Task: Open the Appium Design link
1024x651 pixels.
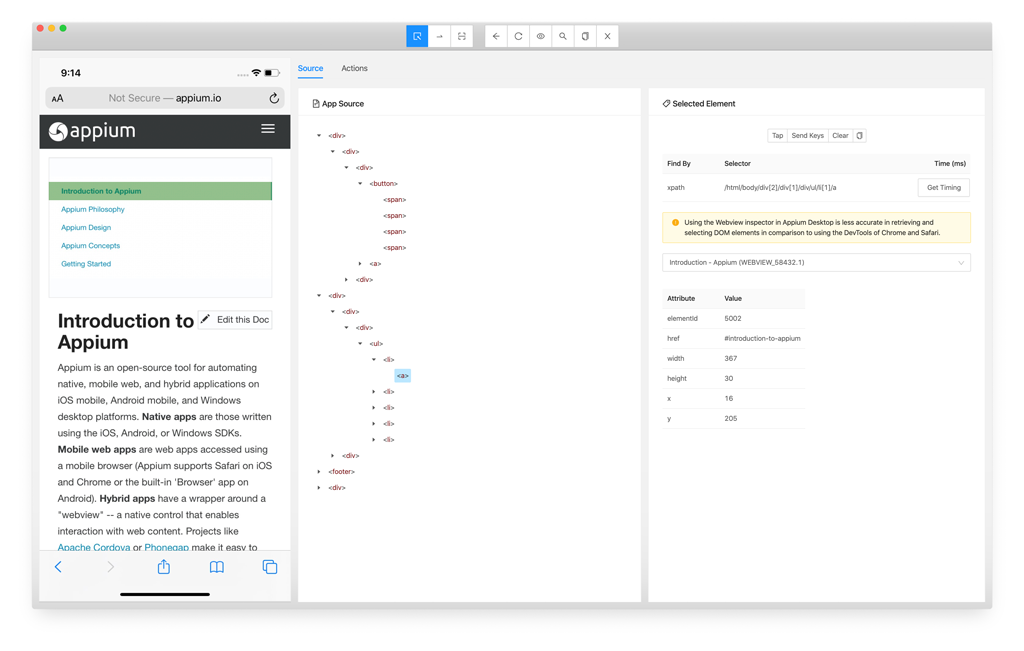Action: tap(86, 228)
